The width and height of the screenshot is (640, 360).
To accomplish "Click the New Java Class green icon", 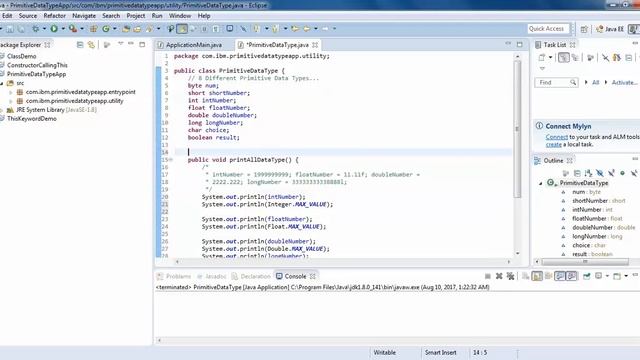I will click(106, 29).
